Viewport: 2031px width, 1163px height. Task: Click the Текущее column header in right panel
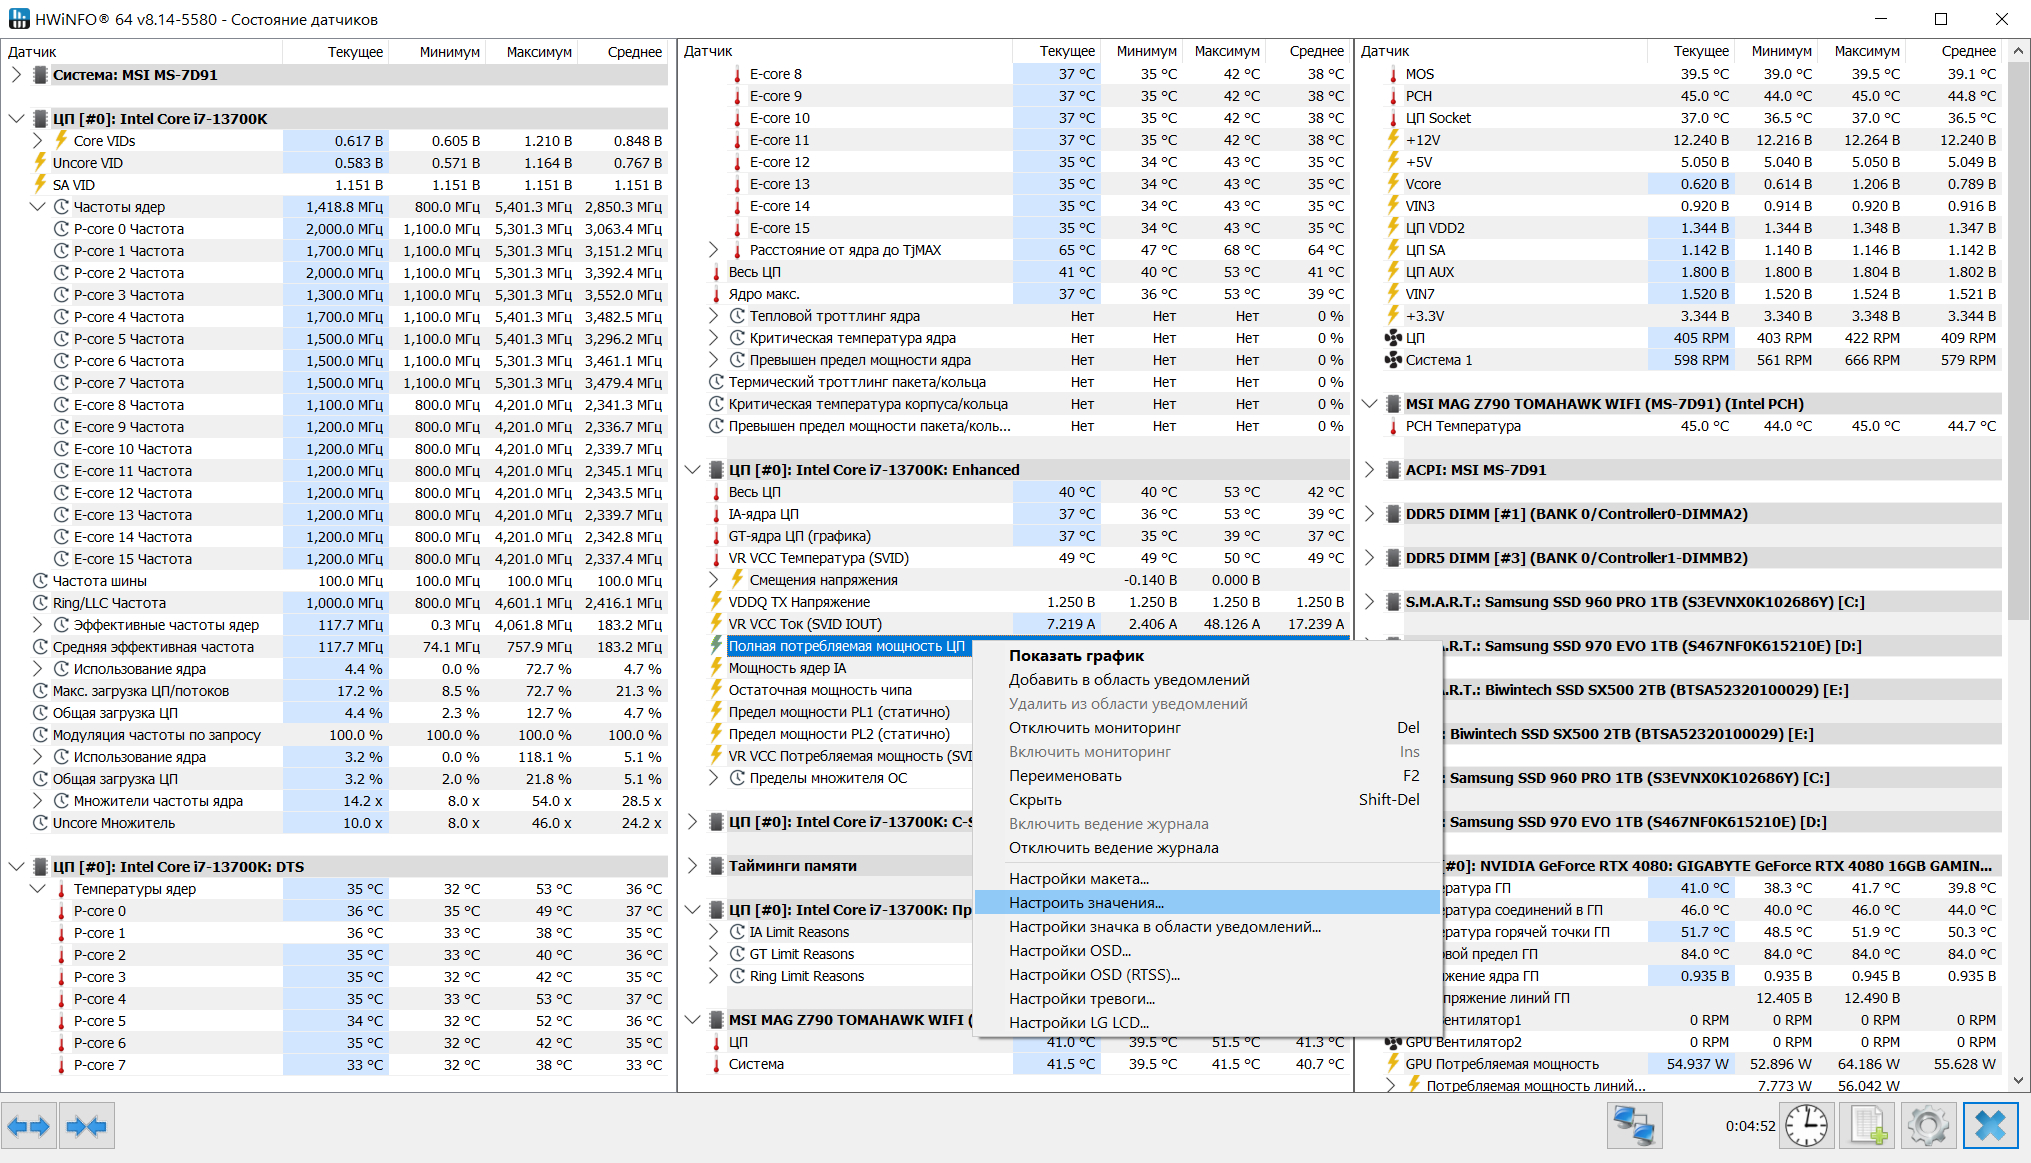(x=1700, y=51)
